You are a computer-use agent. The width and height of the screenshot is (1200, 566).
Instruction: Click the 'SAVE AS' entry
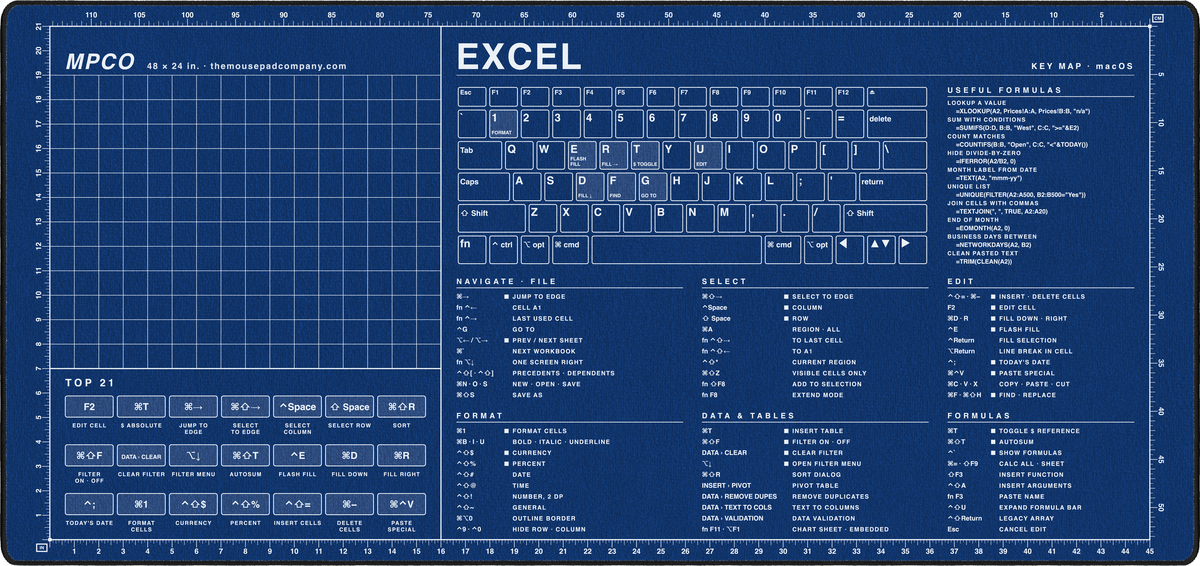(529, 395)
